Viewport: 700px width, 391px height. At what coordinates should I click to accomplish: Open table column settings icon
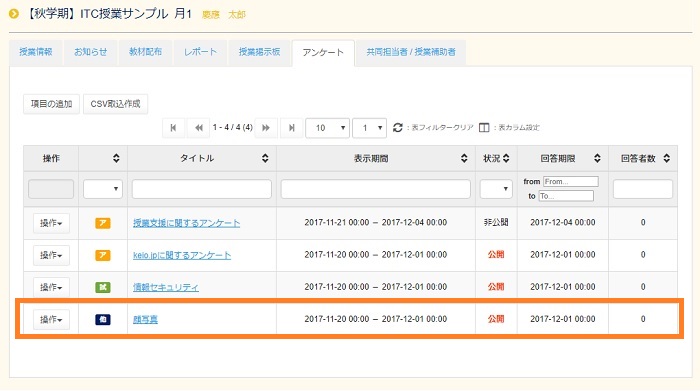484,128
